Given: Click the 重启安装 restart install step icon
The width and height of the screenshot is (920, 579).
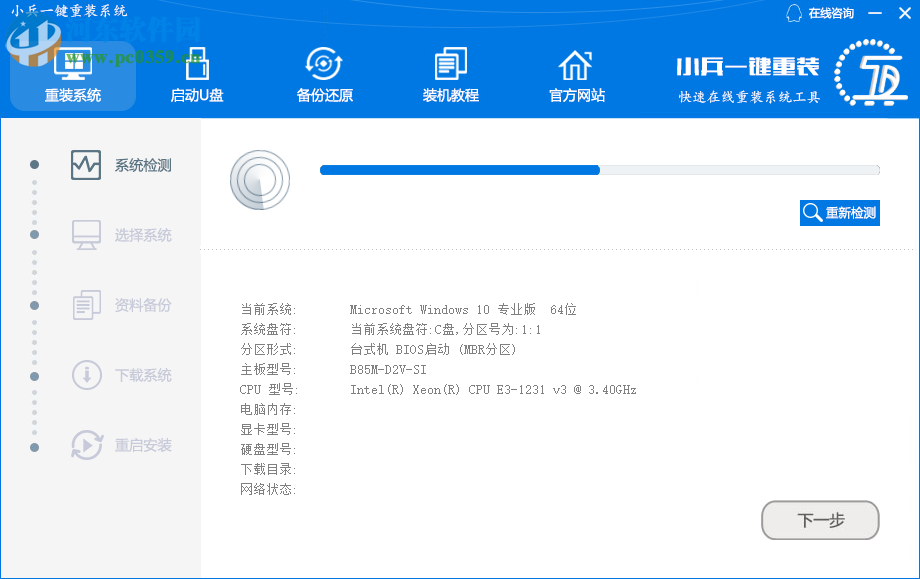Looking at the screenshot, I should (85, 446).
